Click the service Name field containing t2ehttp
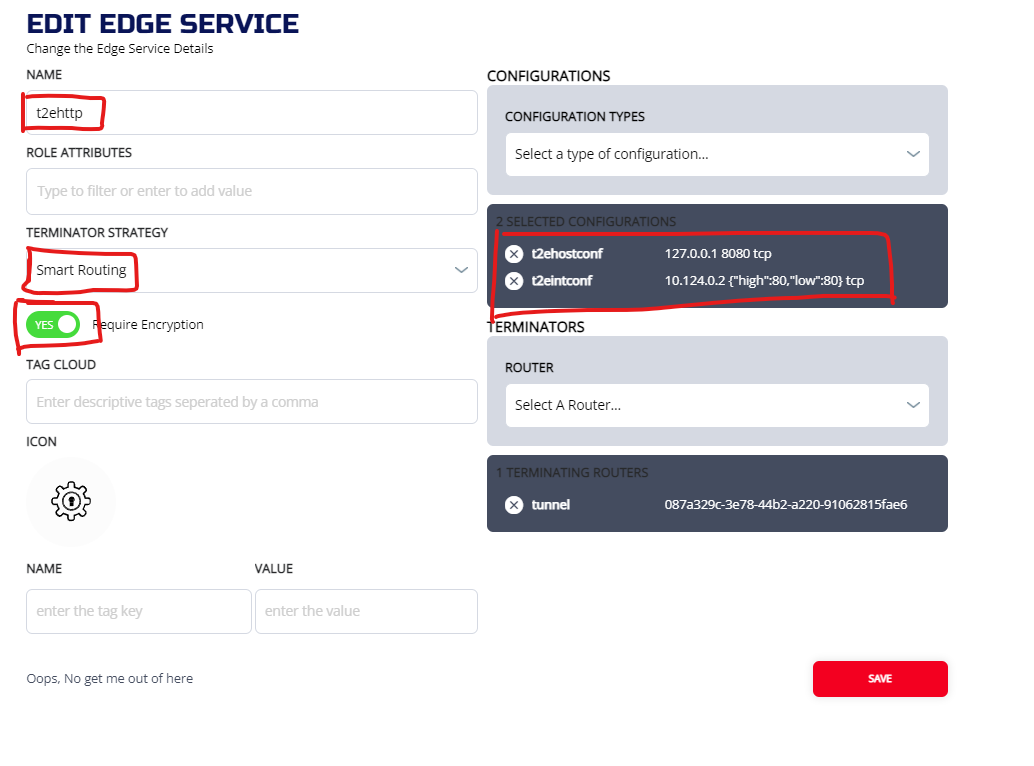The image size is (1034, 766). (x=251, y=113)
